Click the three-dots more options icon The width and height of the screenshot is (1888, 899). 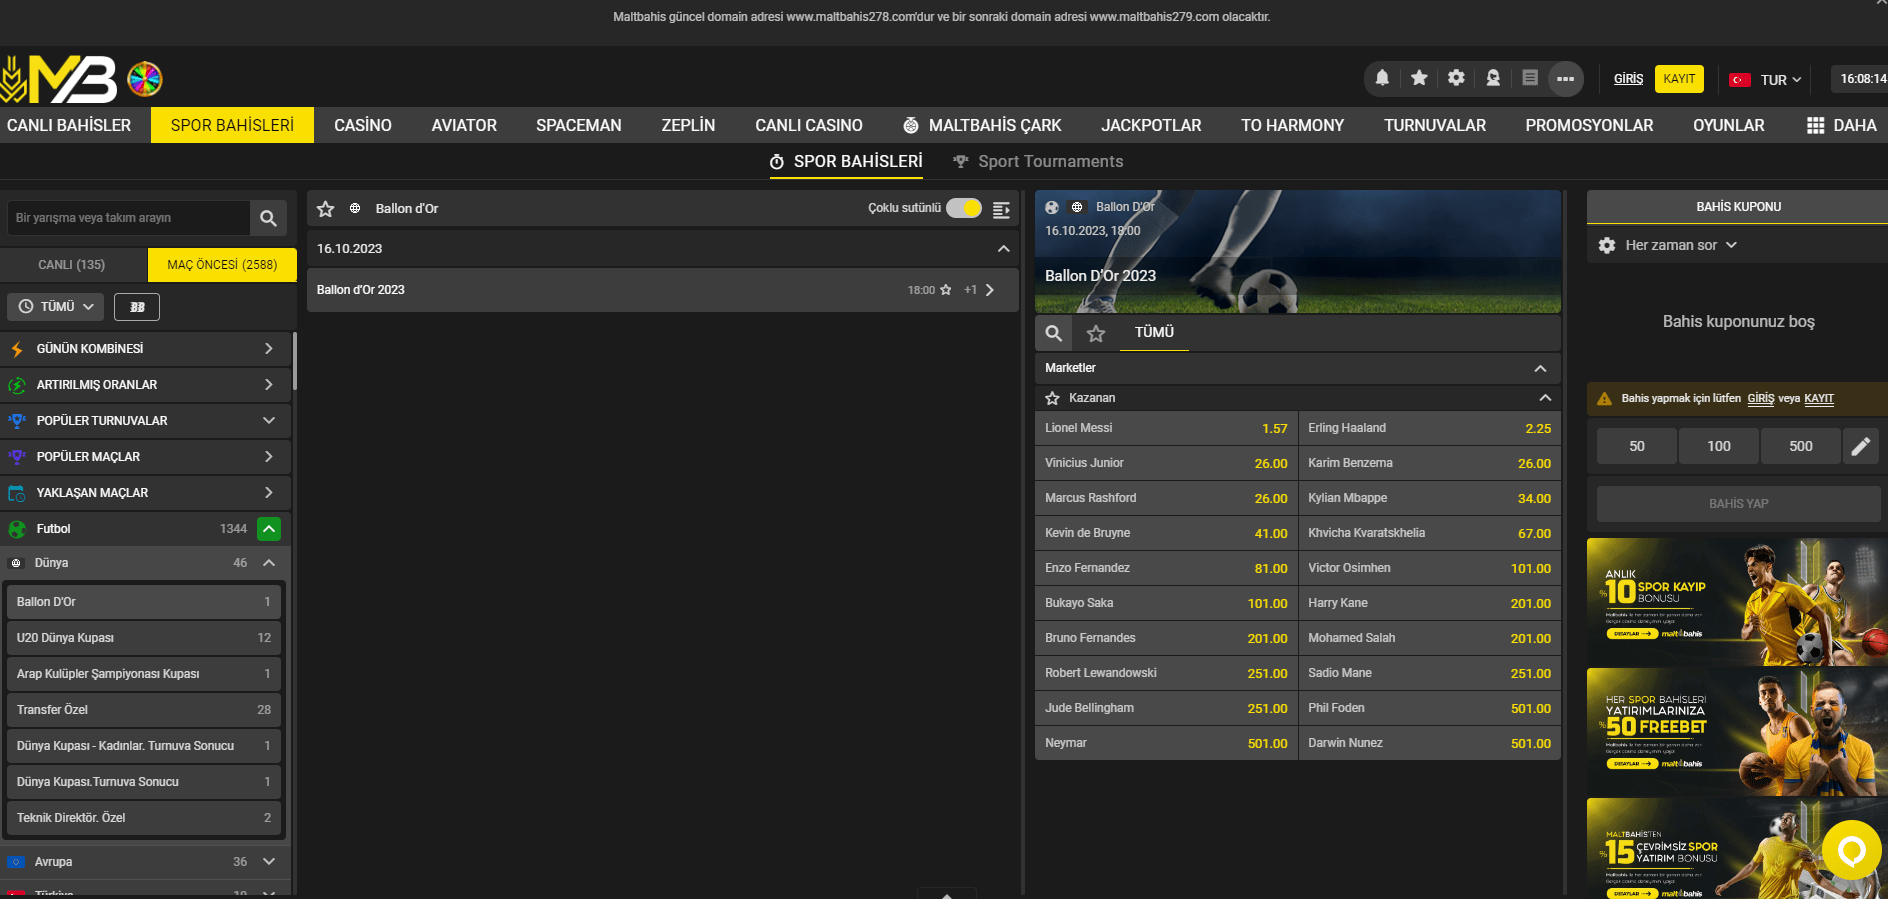(x=1566, y=78)
